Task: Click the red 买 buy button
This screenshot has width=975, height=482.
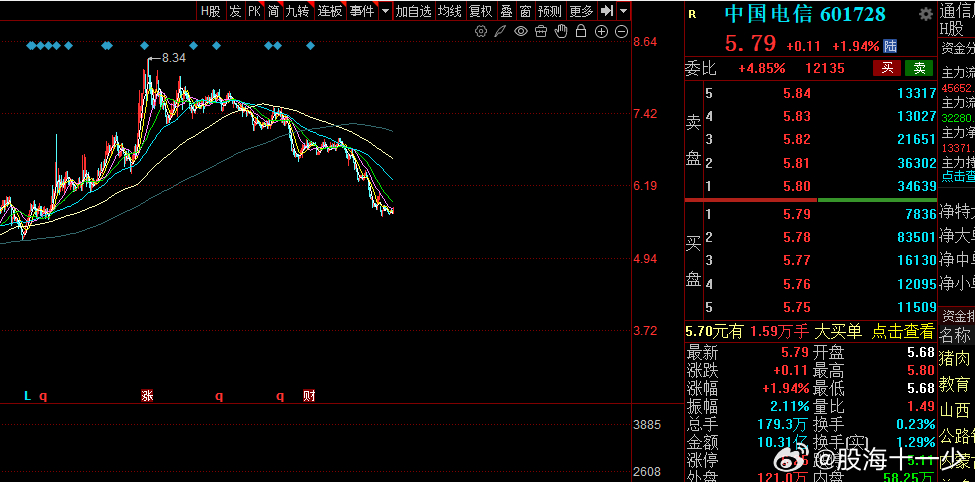Action: click(x=887, y=68)
